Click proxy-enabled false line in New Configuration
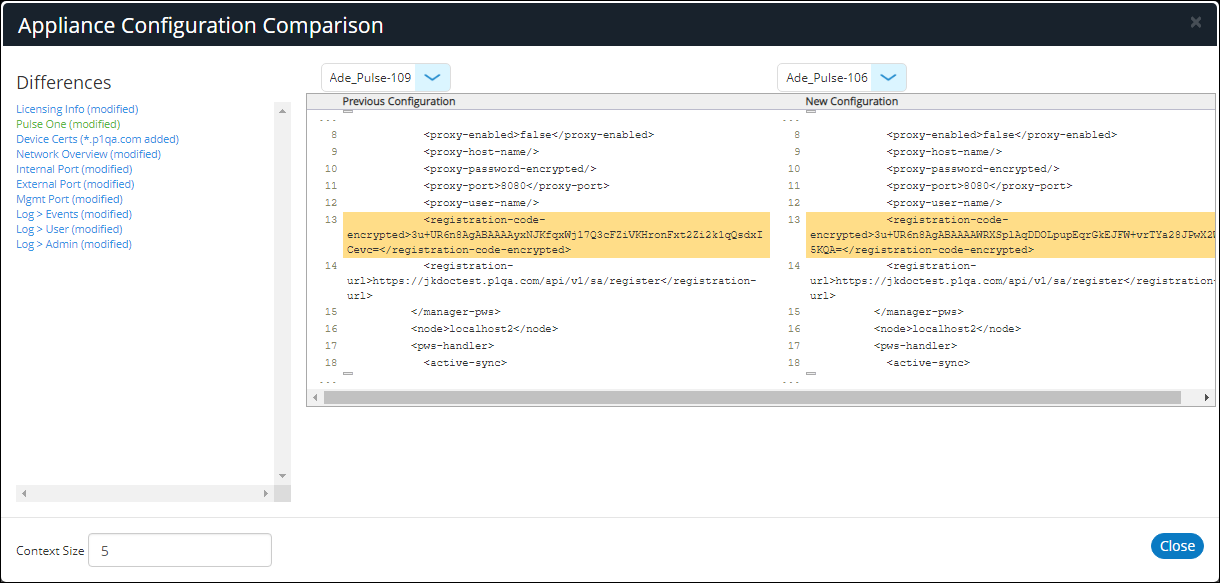The height and width of the screenshot is (583, 1220). pos(1001,135)
